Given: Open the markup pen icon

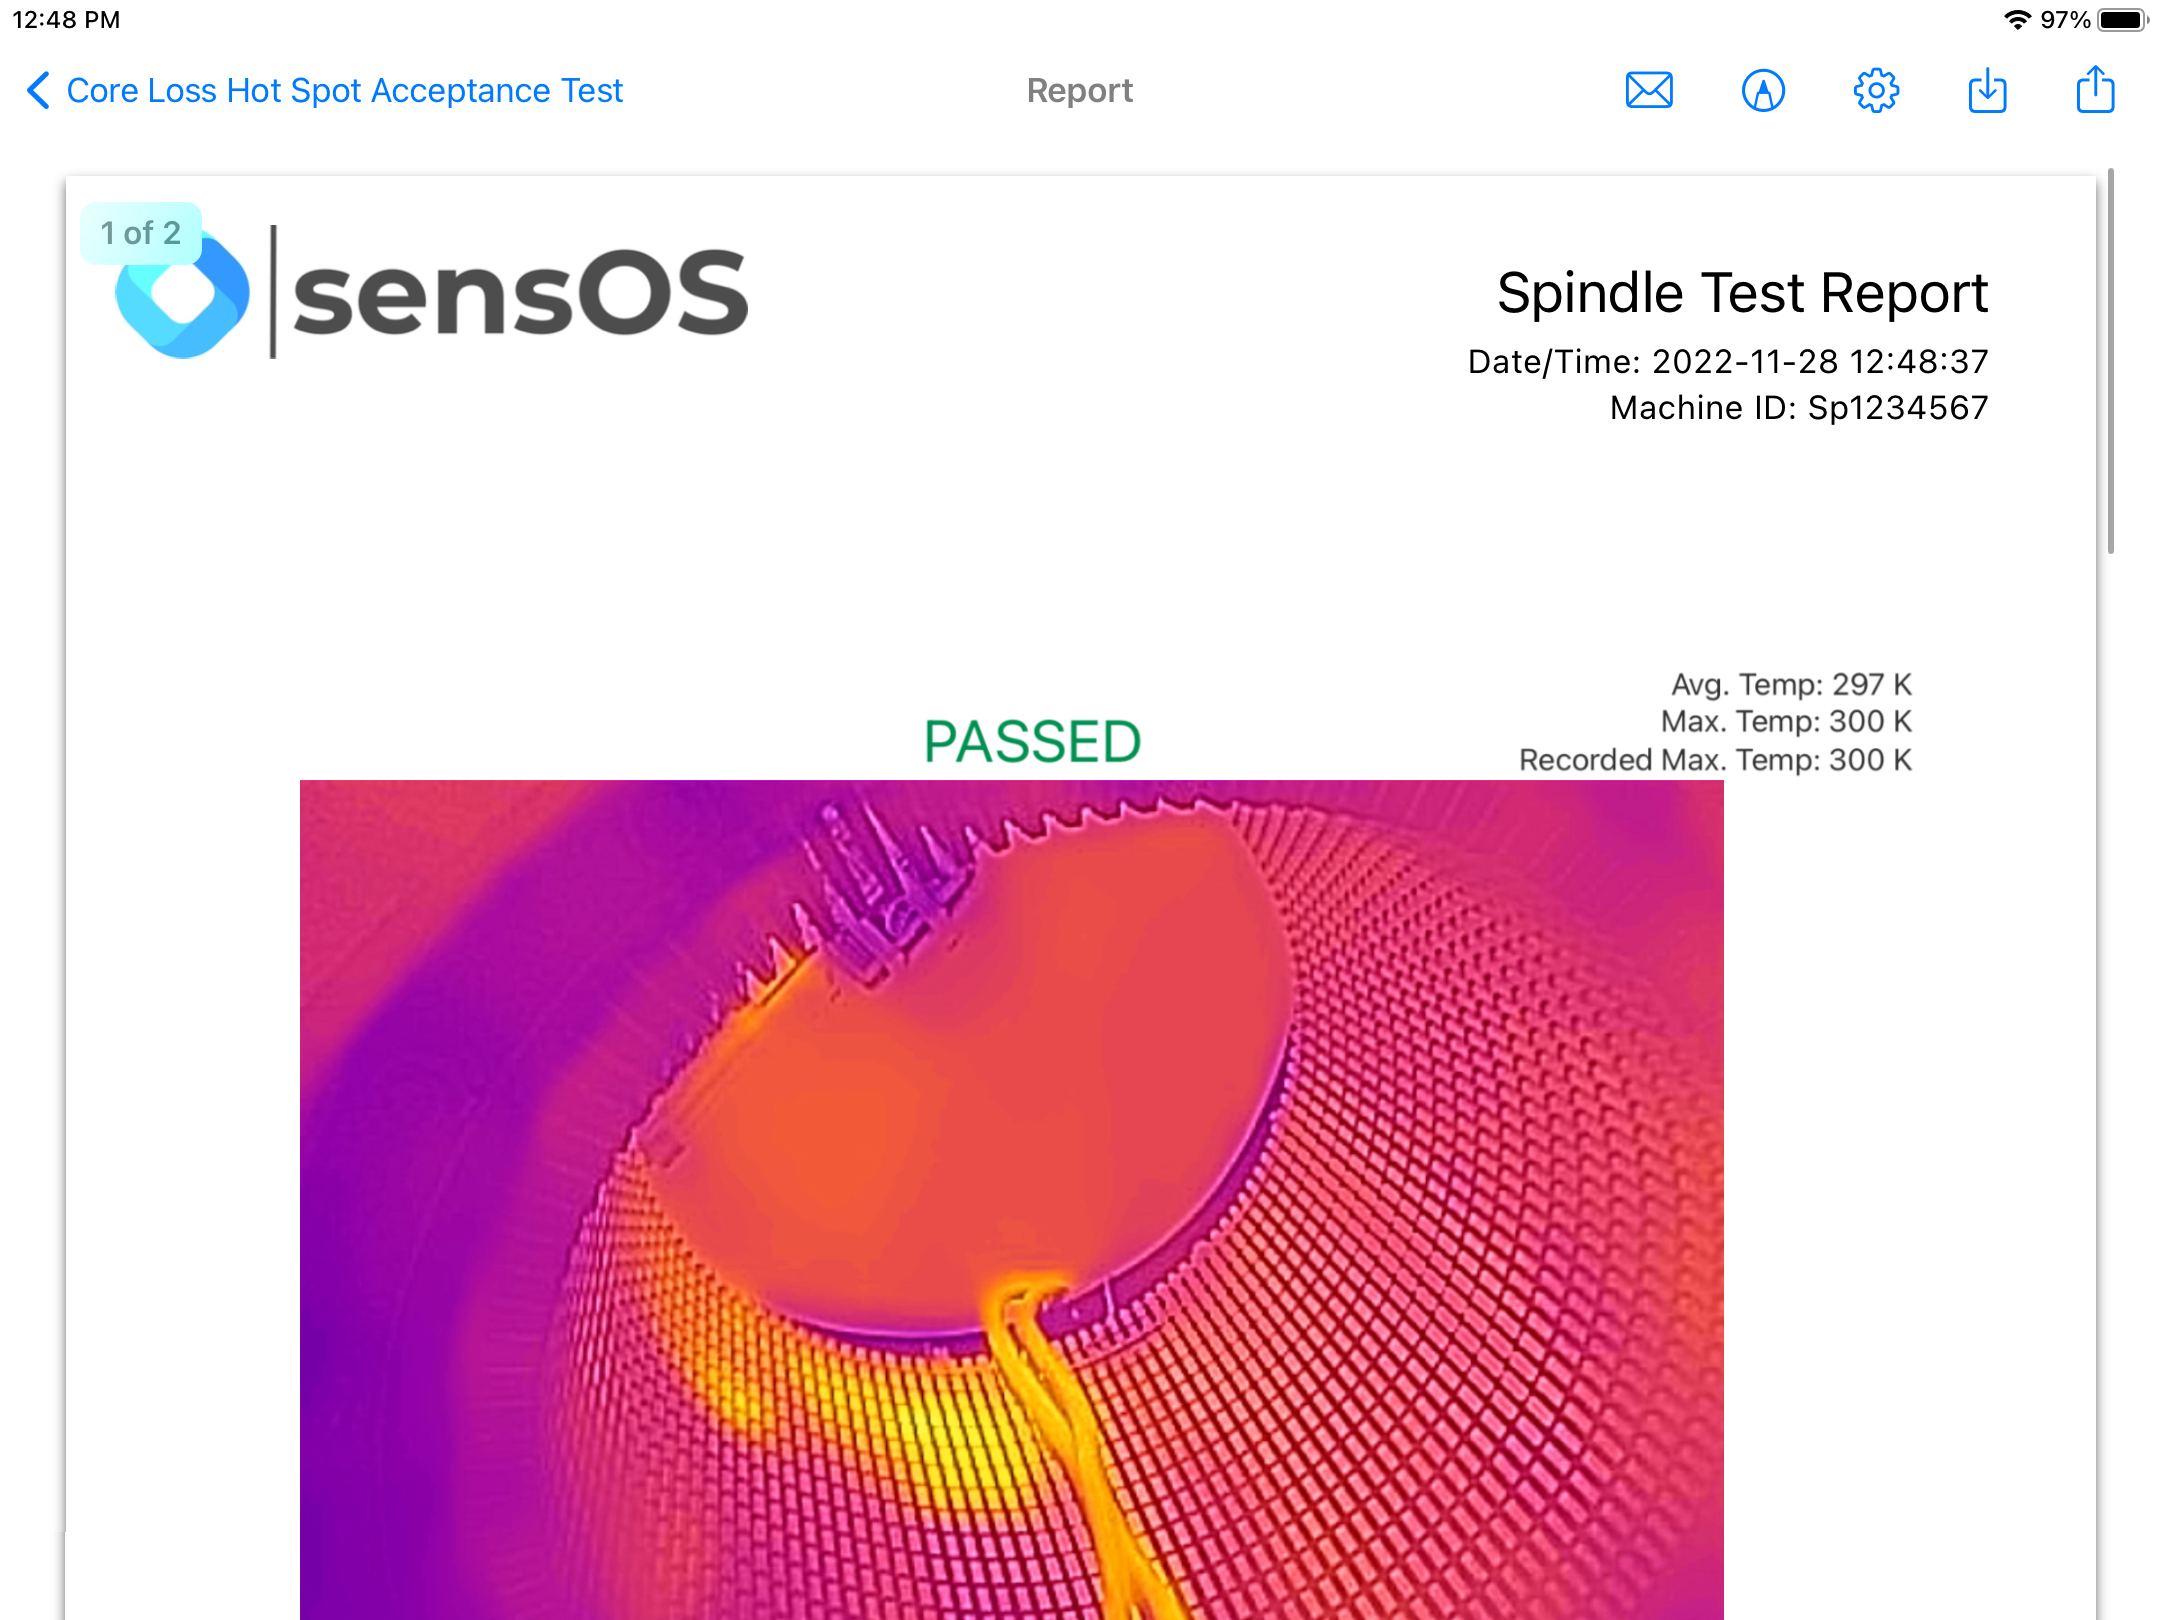Looking at the screenshot, I should point(1763,91).
